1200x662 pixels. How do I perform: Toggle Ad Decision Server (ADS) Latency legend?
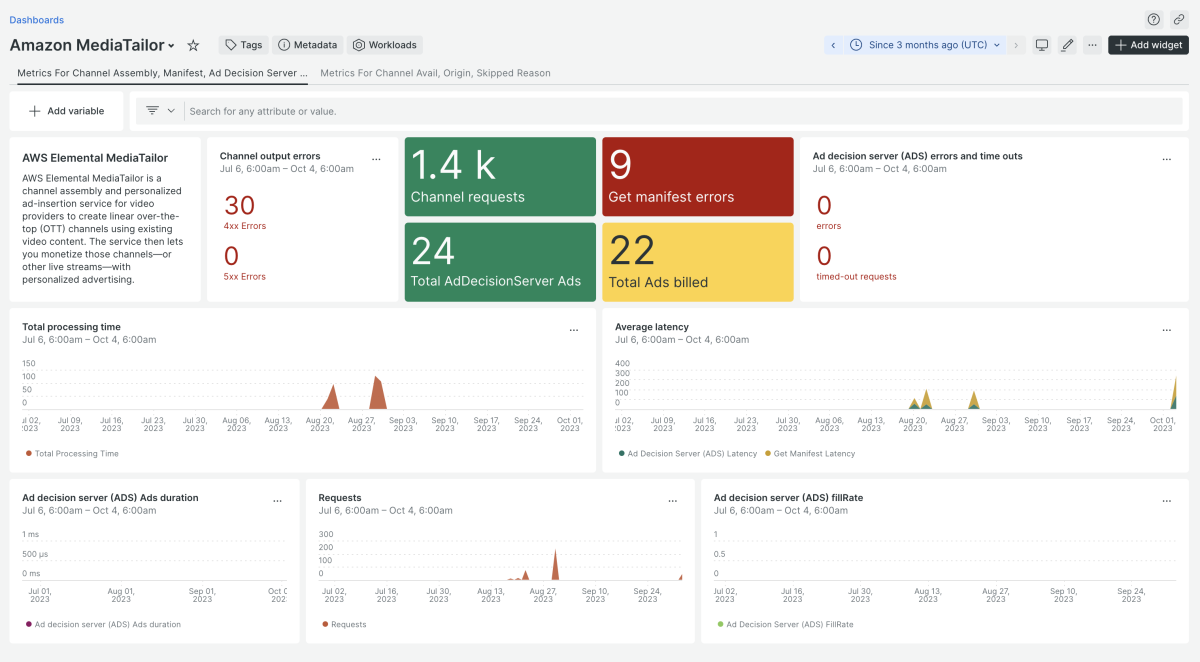pos(688,453)
